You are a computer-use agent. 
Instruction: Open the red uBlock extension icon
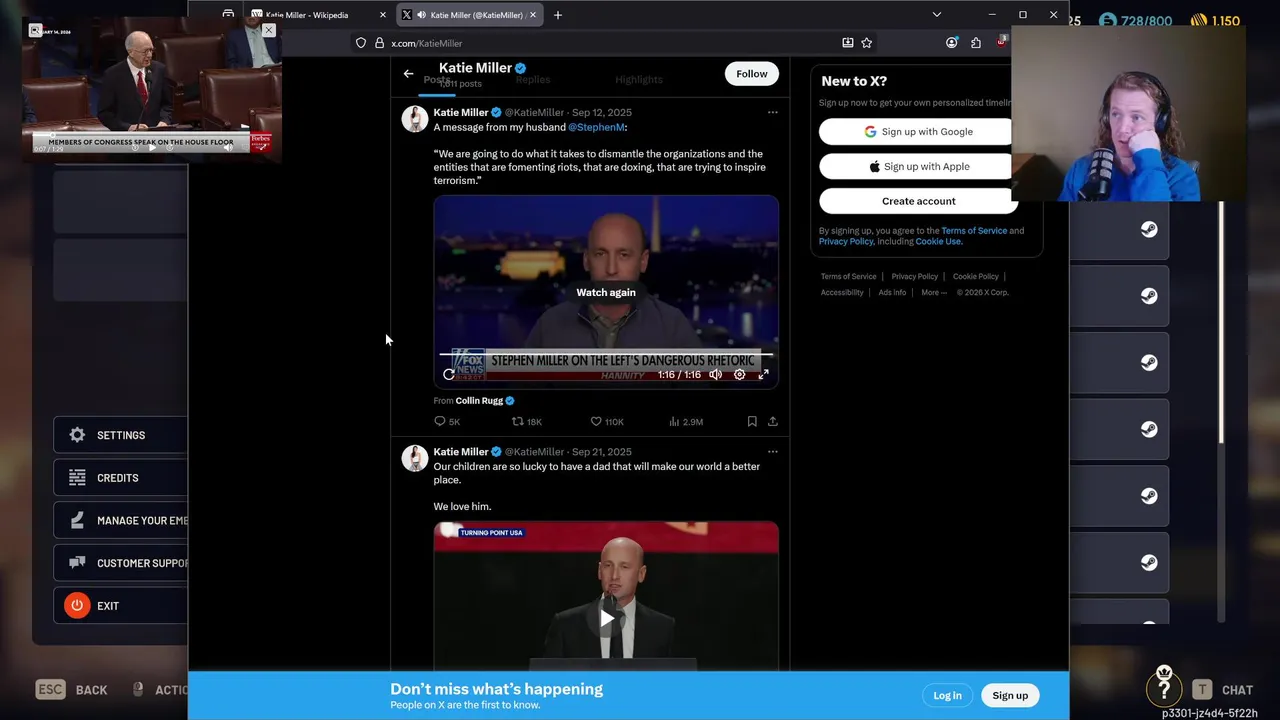tap(1001, 42)
